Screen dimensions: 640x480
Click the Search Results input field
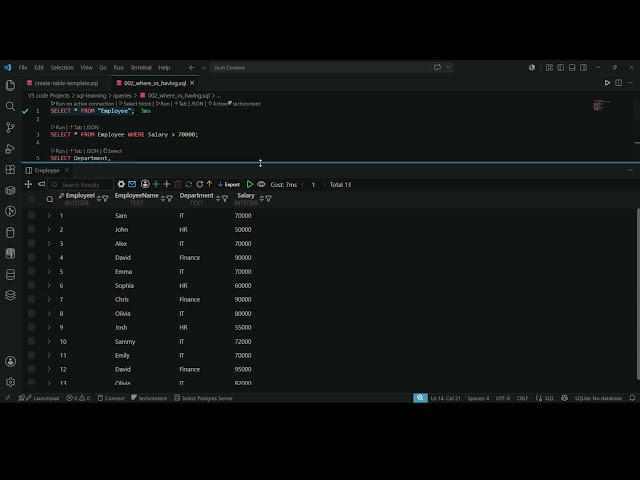pyautogui.click(x=80, y=184)
